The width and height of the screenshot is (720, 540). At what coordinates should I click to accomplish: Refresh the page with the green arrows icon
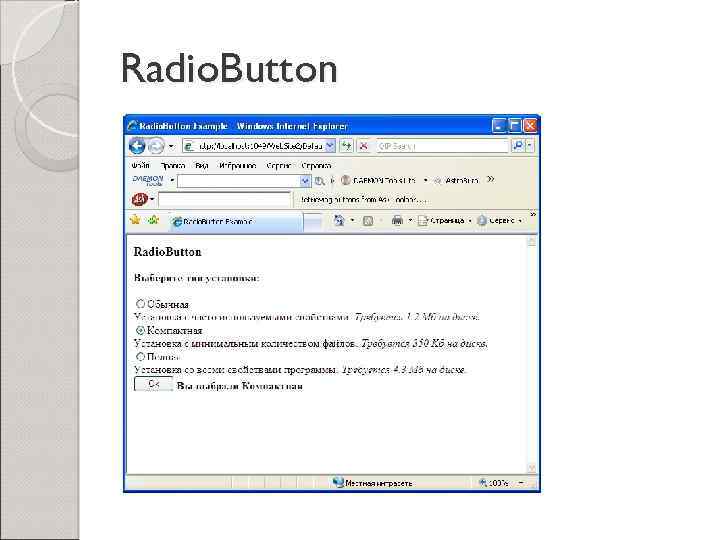pos(346,146)
